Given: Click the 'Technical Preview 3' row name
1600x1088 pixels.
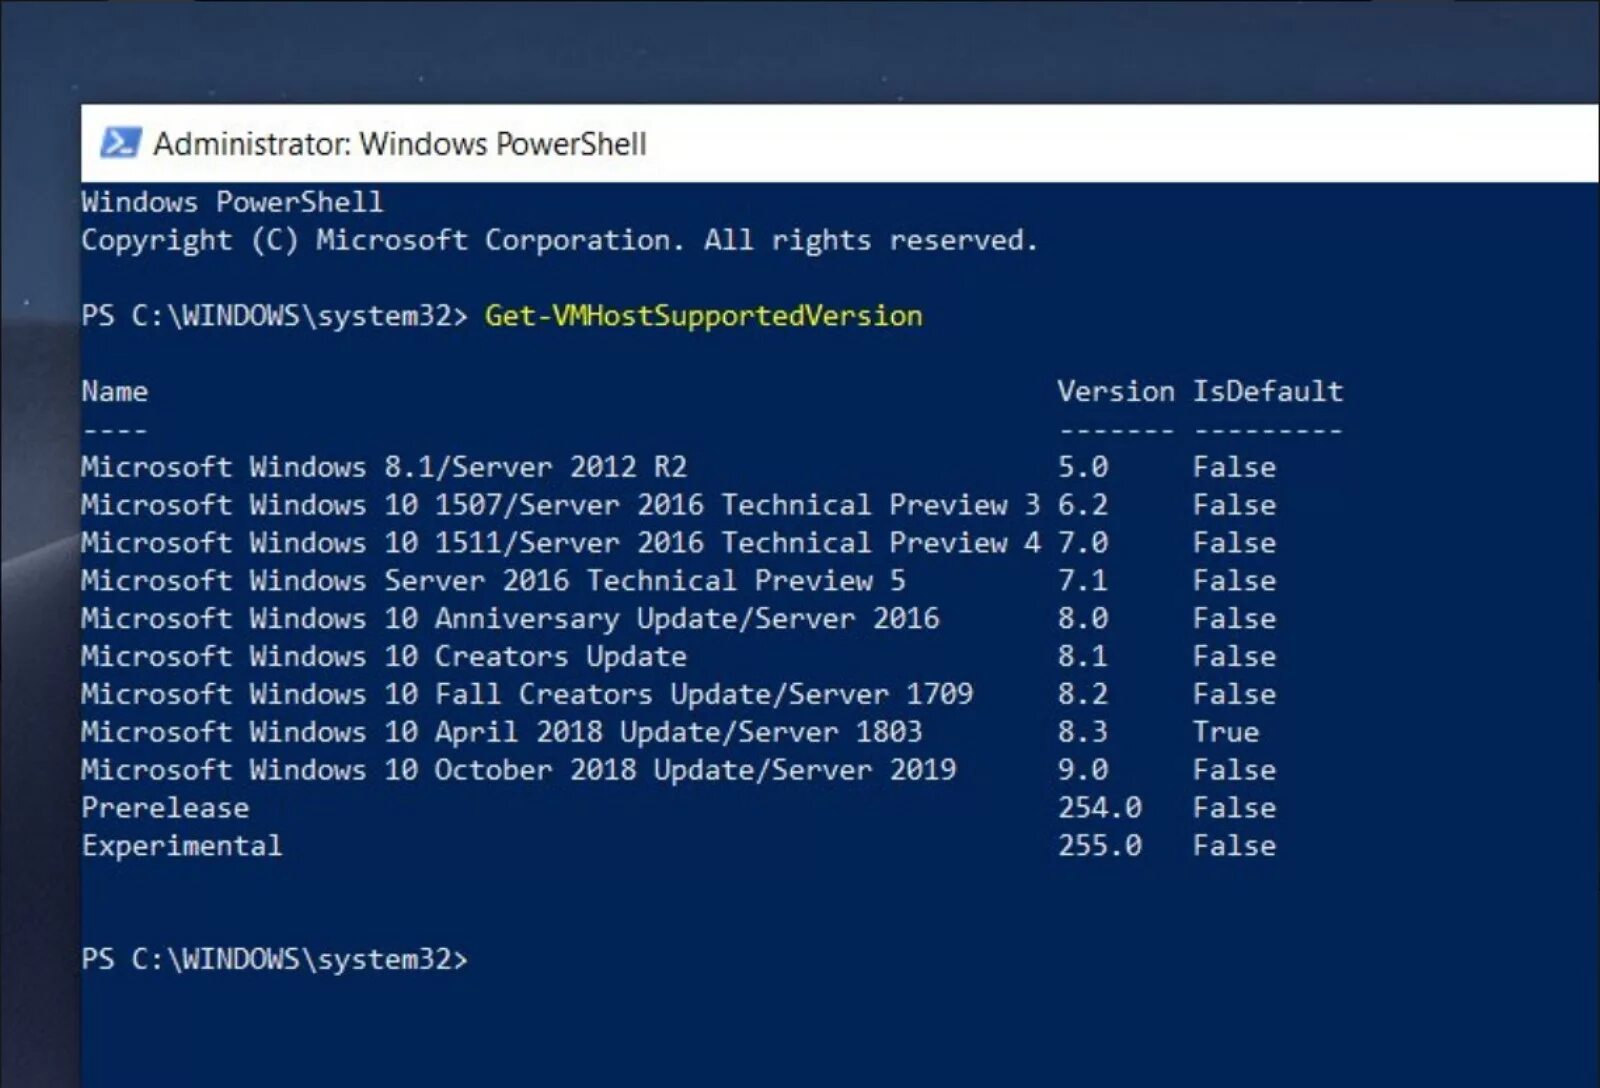Looking at the screenshot, I should (560, 505).
